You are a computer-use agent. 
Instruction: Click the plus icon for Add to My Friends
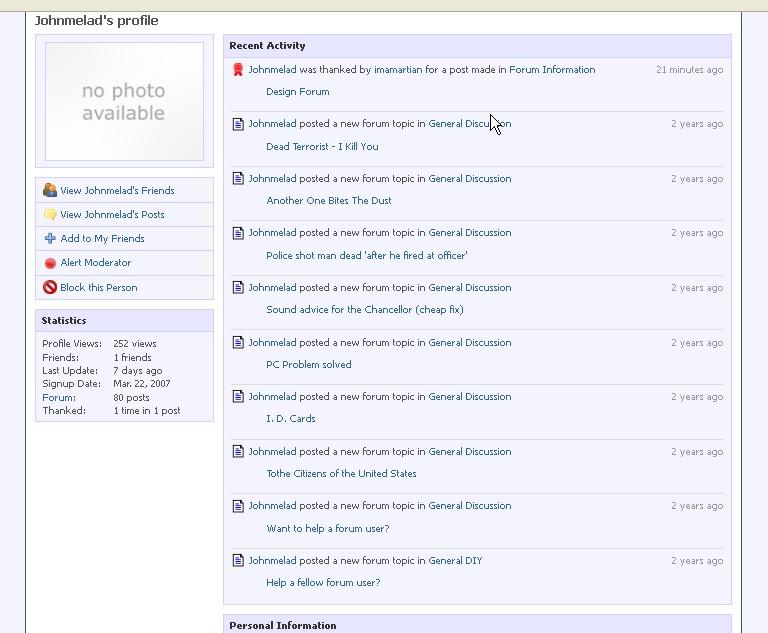point(50,238)
